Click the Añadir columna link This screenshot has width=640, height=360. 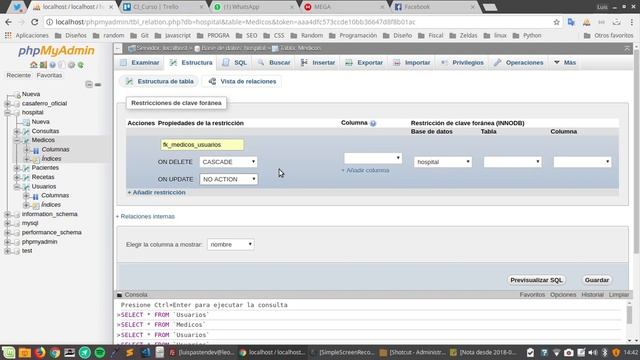pyautogui.click(x=365, y=170)
